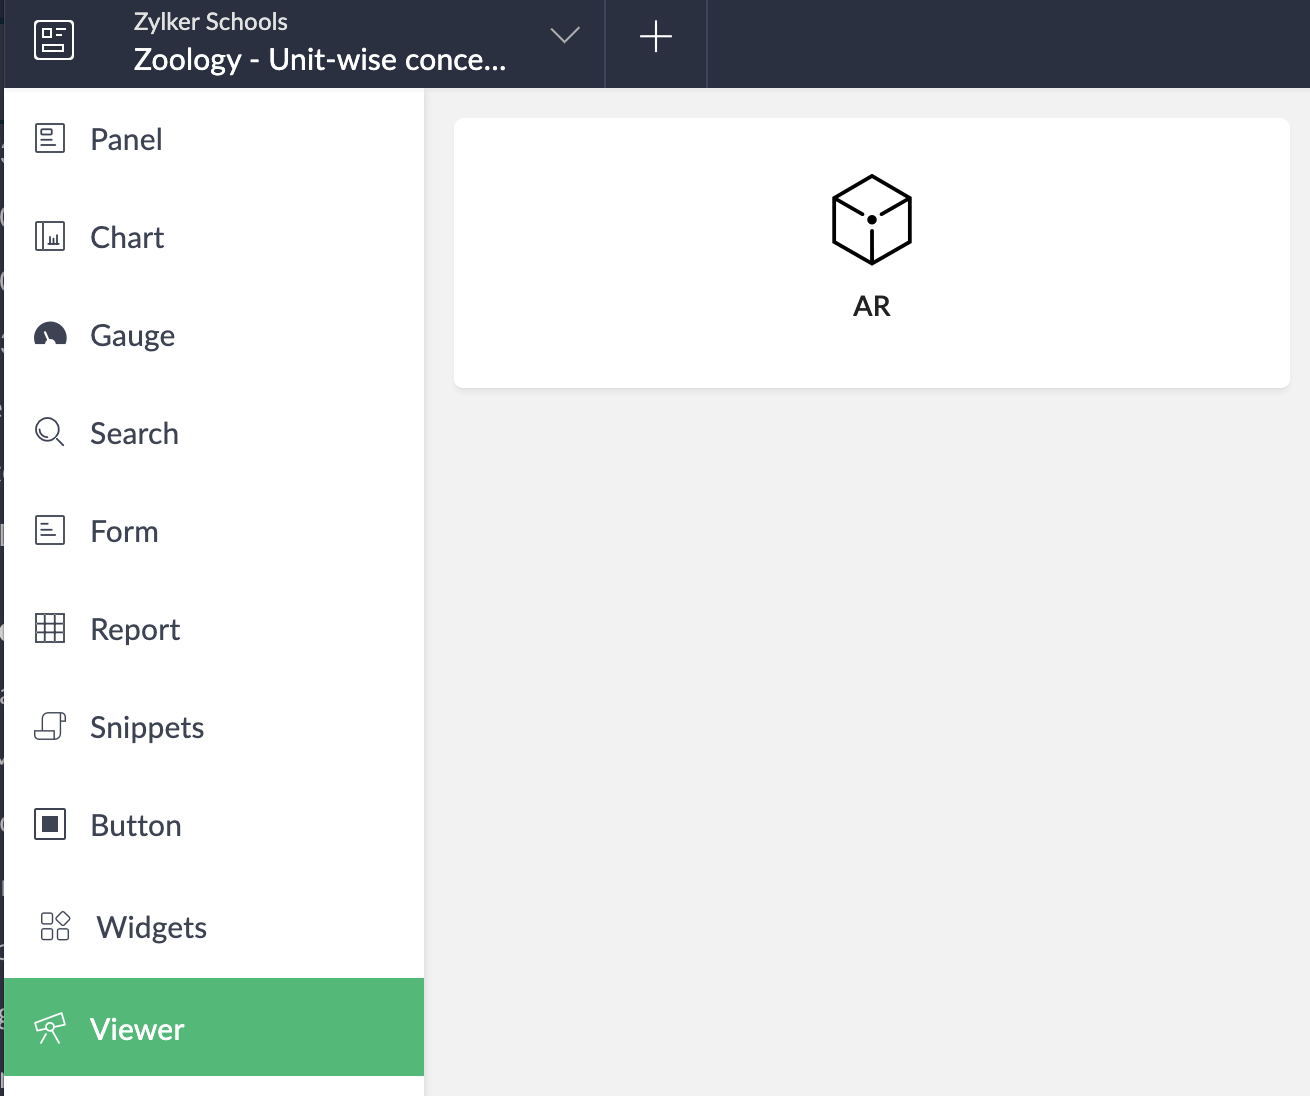Click the Chart icon in sidebar
The width and height of the screenshot is (1310, 1096).
point(50,236)
